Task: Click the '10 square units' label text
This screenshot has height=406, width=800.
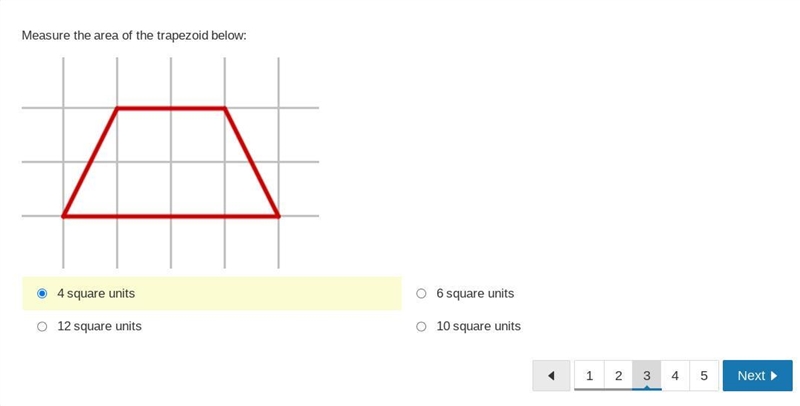Action: click(x=479, y=326)
